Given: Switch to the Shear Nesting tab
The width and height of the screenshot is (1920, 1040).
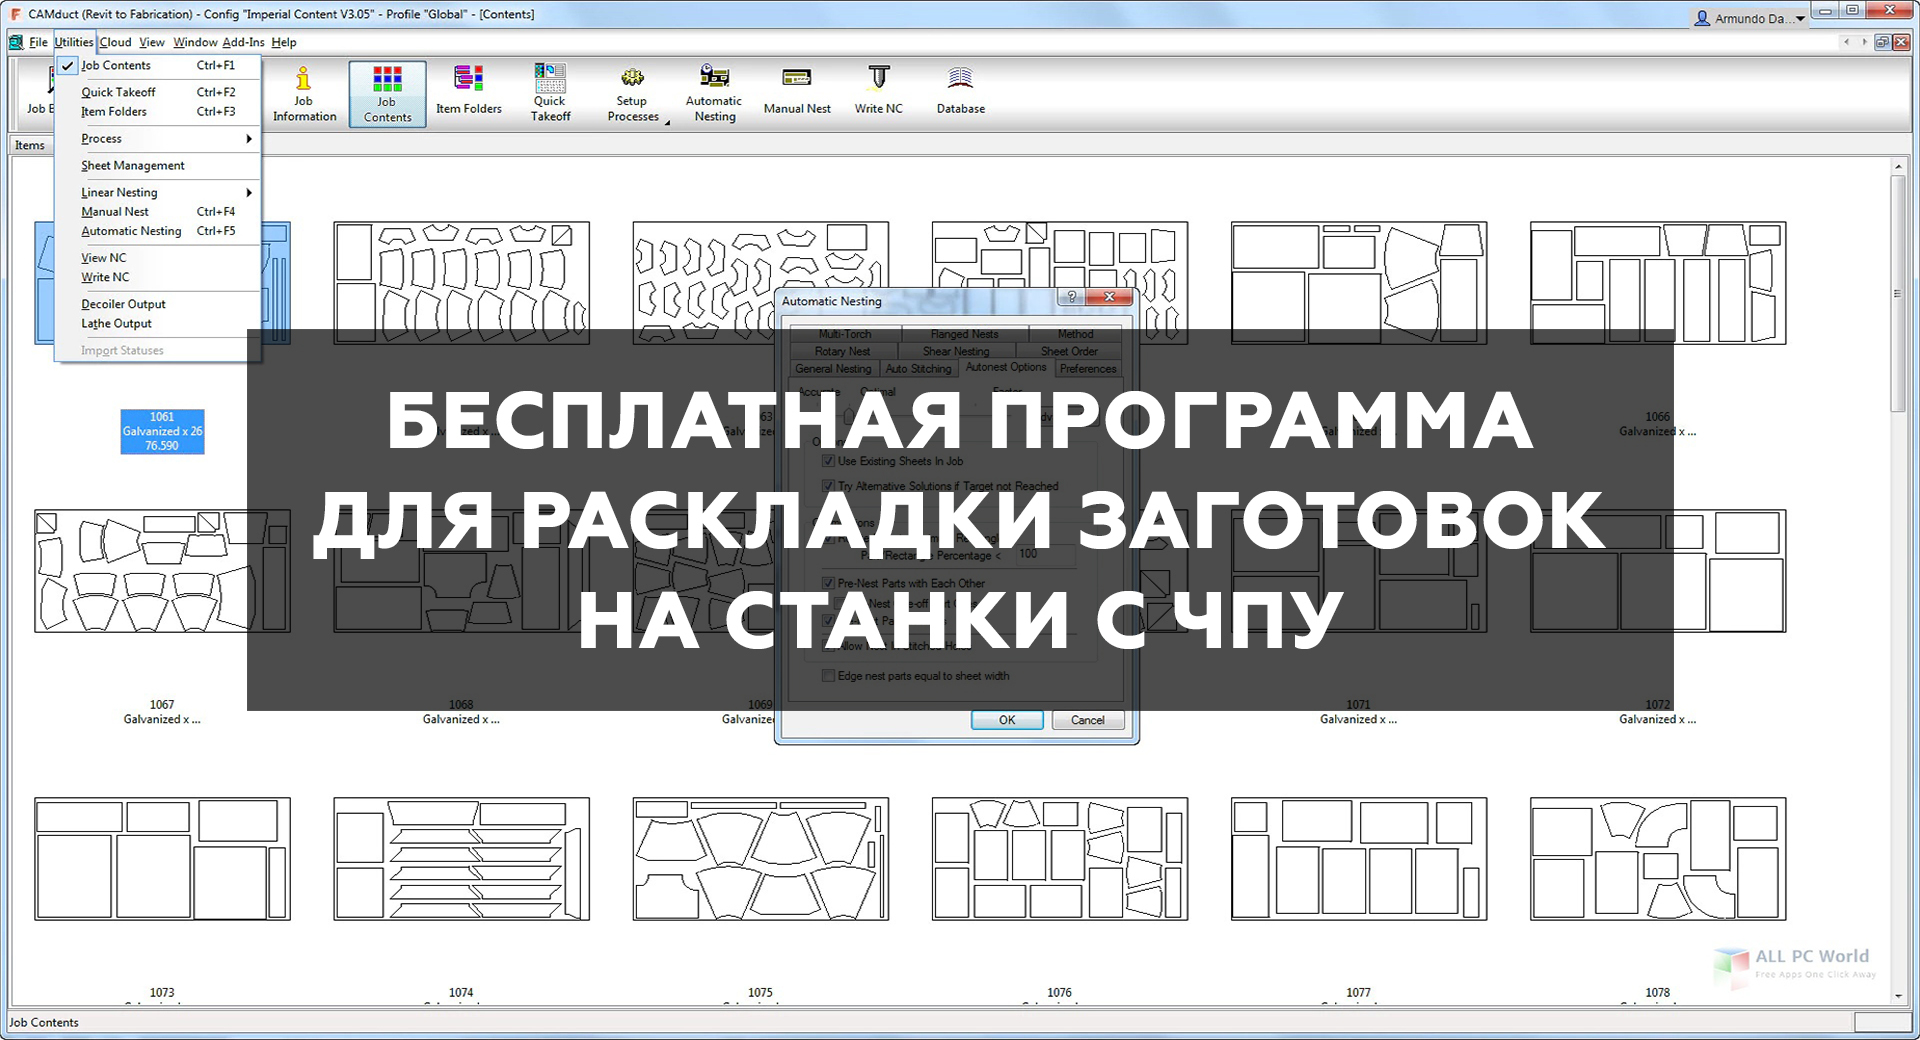Looking at the screenshot, I should (956, 351).
